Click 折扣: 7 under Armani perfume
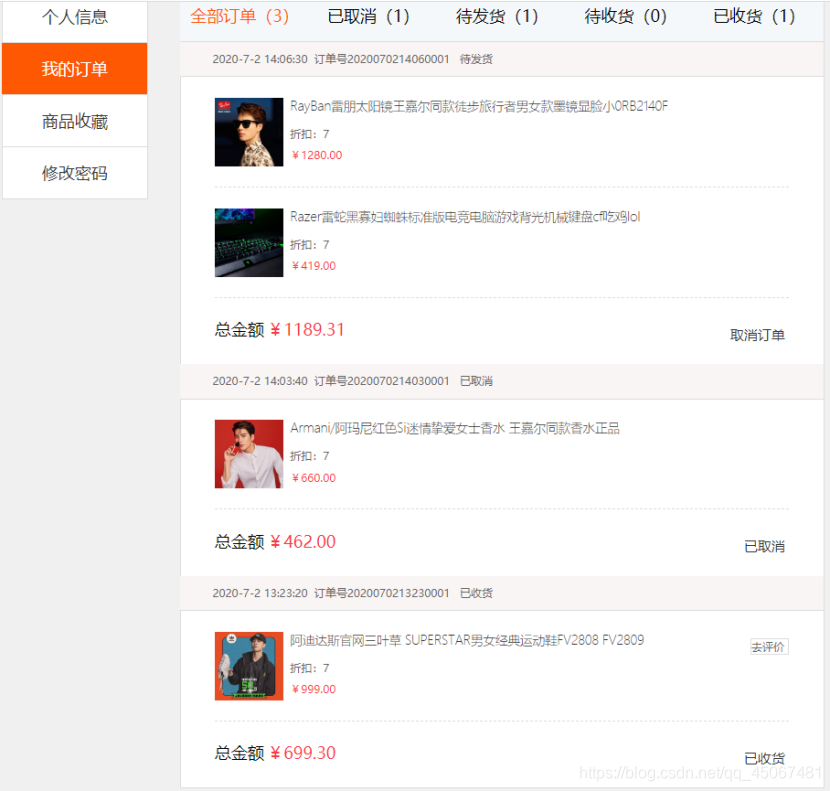The image size is (830, 791). [310, 456]
